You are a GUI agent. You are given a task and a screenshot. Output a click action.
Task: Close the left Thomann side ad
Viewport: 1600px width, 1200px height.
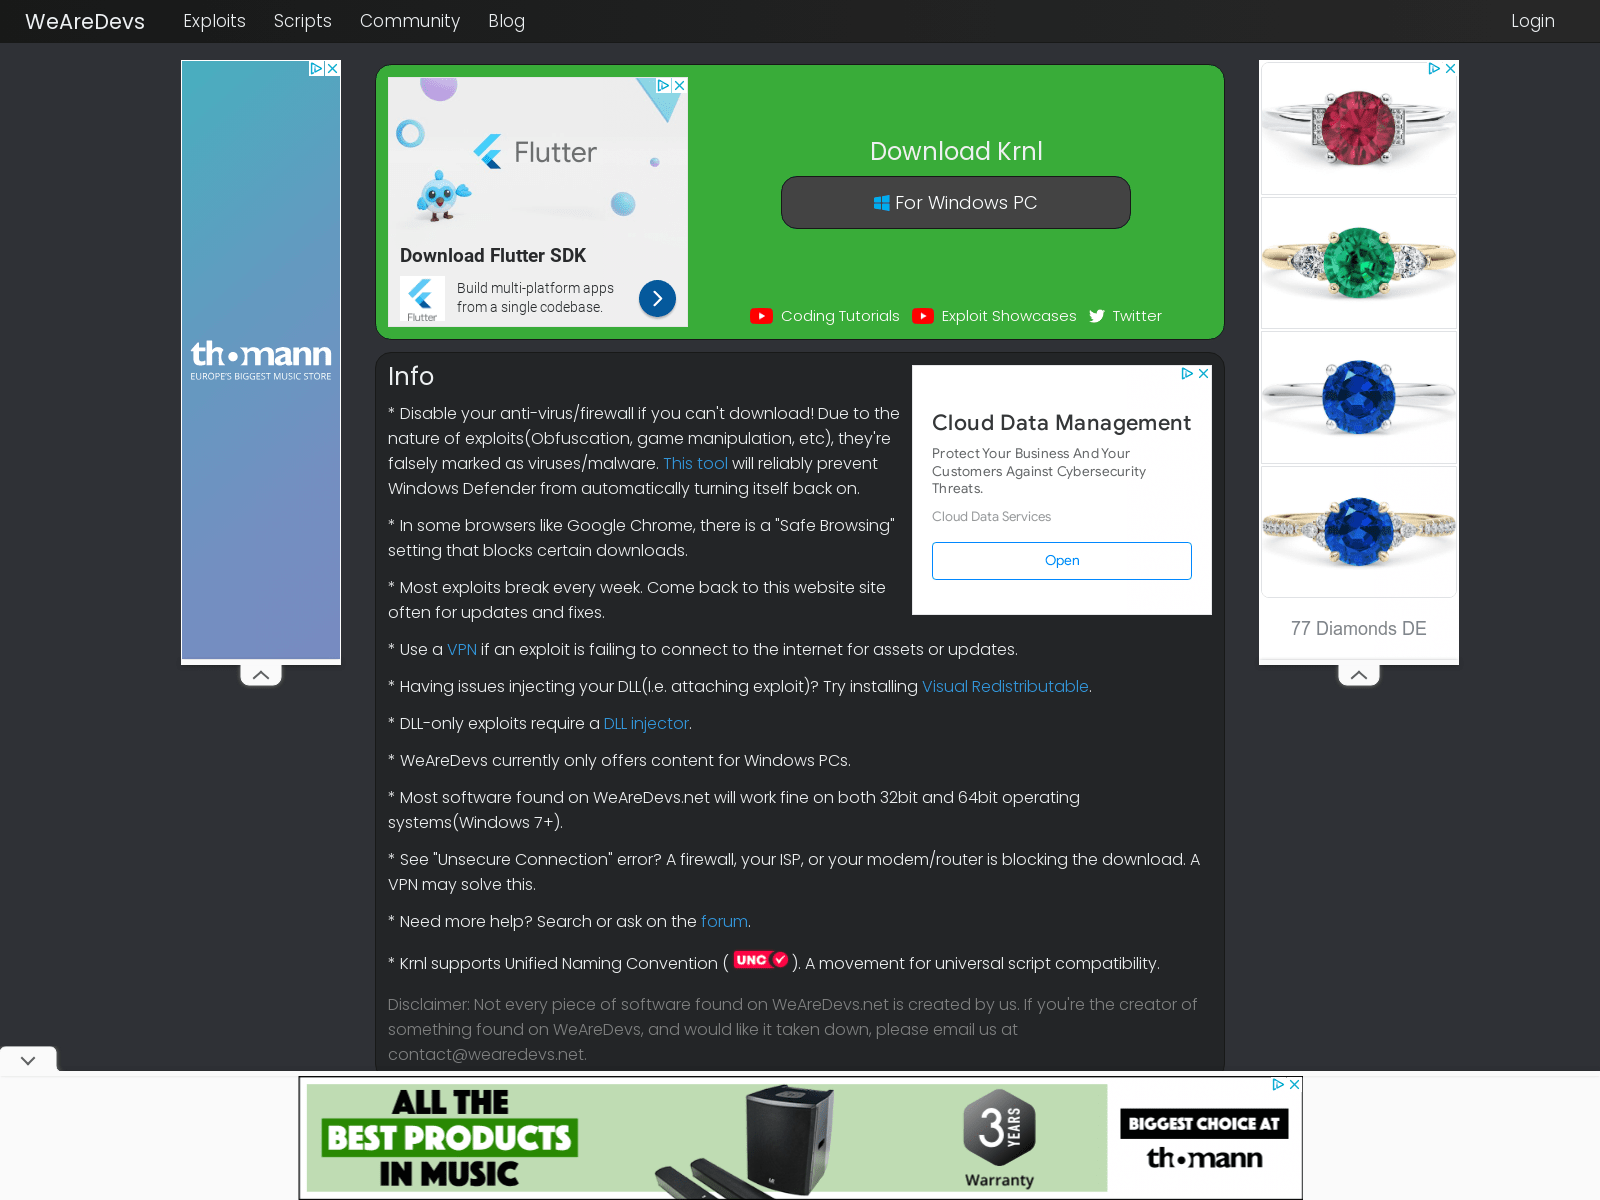click(x=333, y=69)
